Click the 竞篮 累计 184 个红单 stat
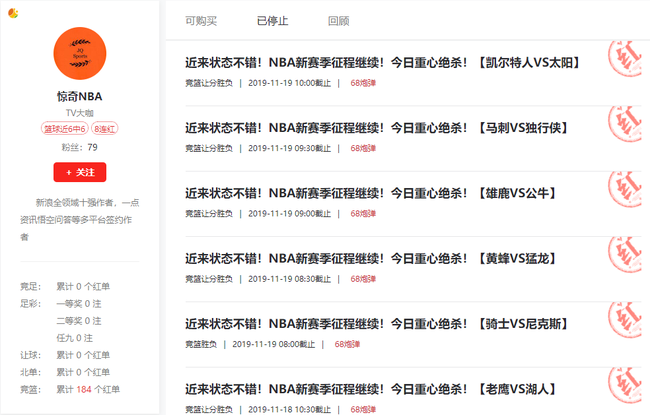The height and width of the screenshot is (415, 650). pos(70,390)
